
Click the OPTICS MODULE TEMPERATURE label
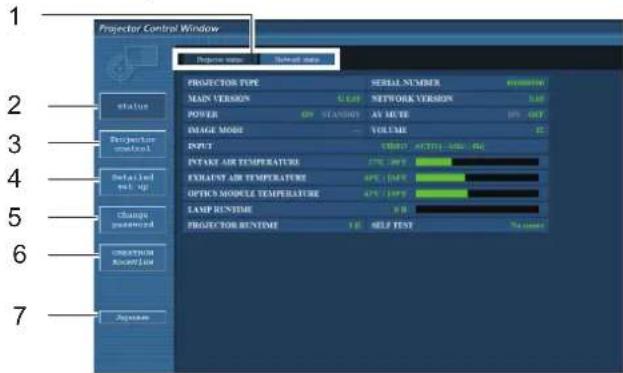(253, 193)
